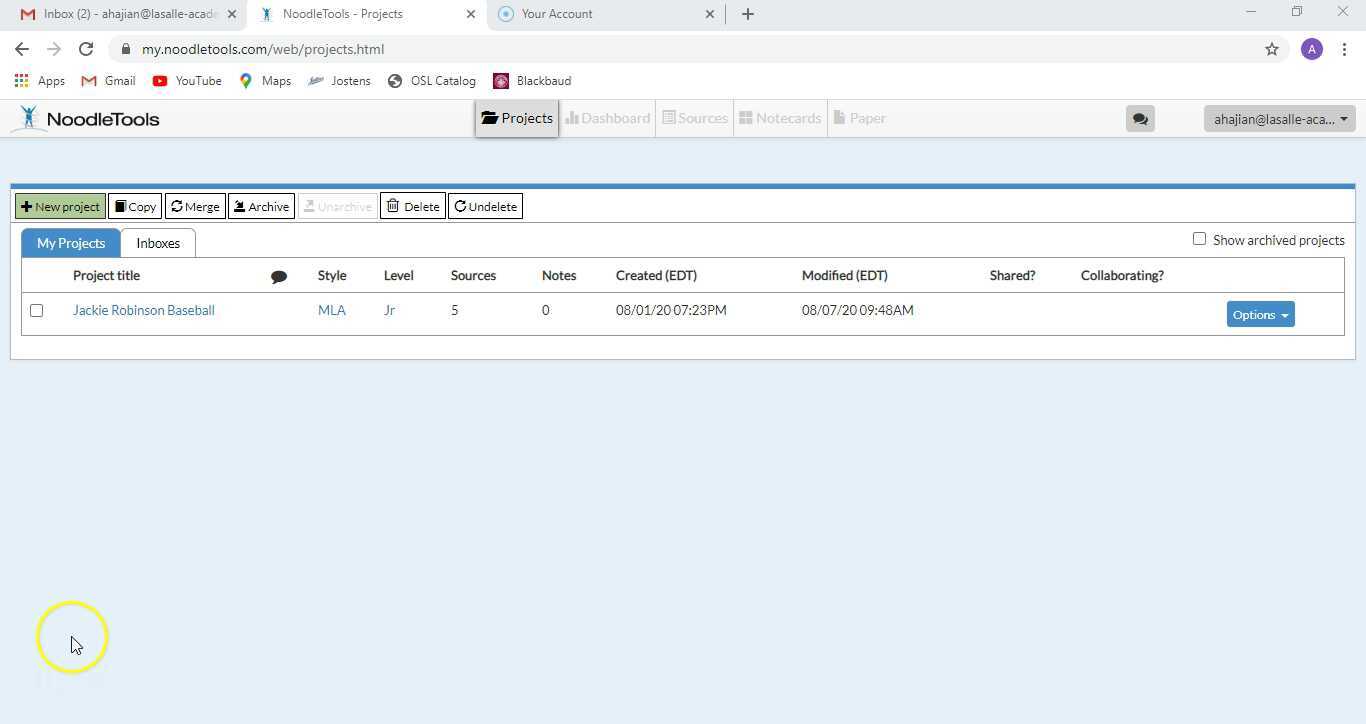The image size is (1366, 724).
Task: Click the Undelete button
Action: [x=485, y=207]
